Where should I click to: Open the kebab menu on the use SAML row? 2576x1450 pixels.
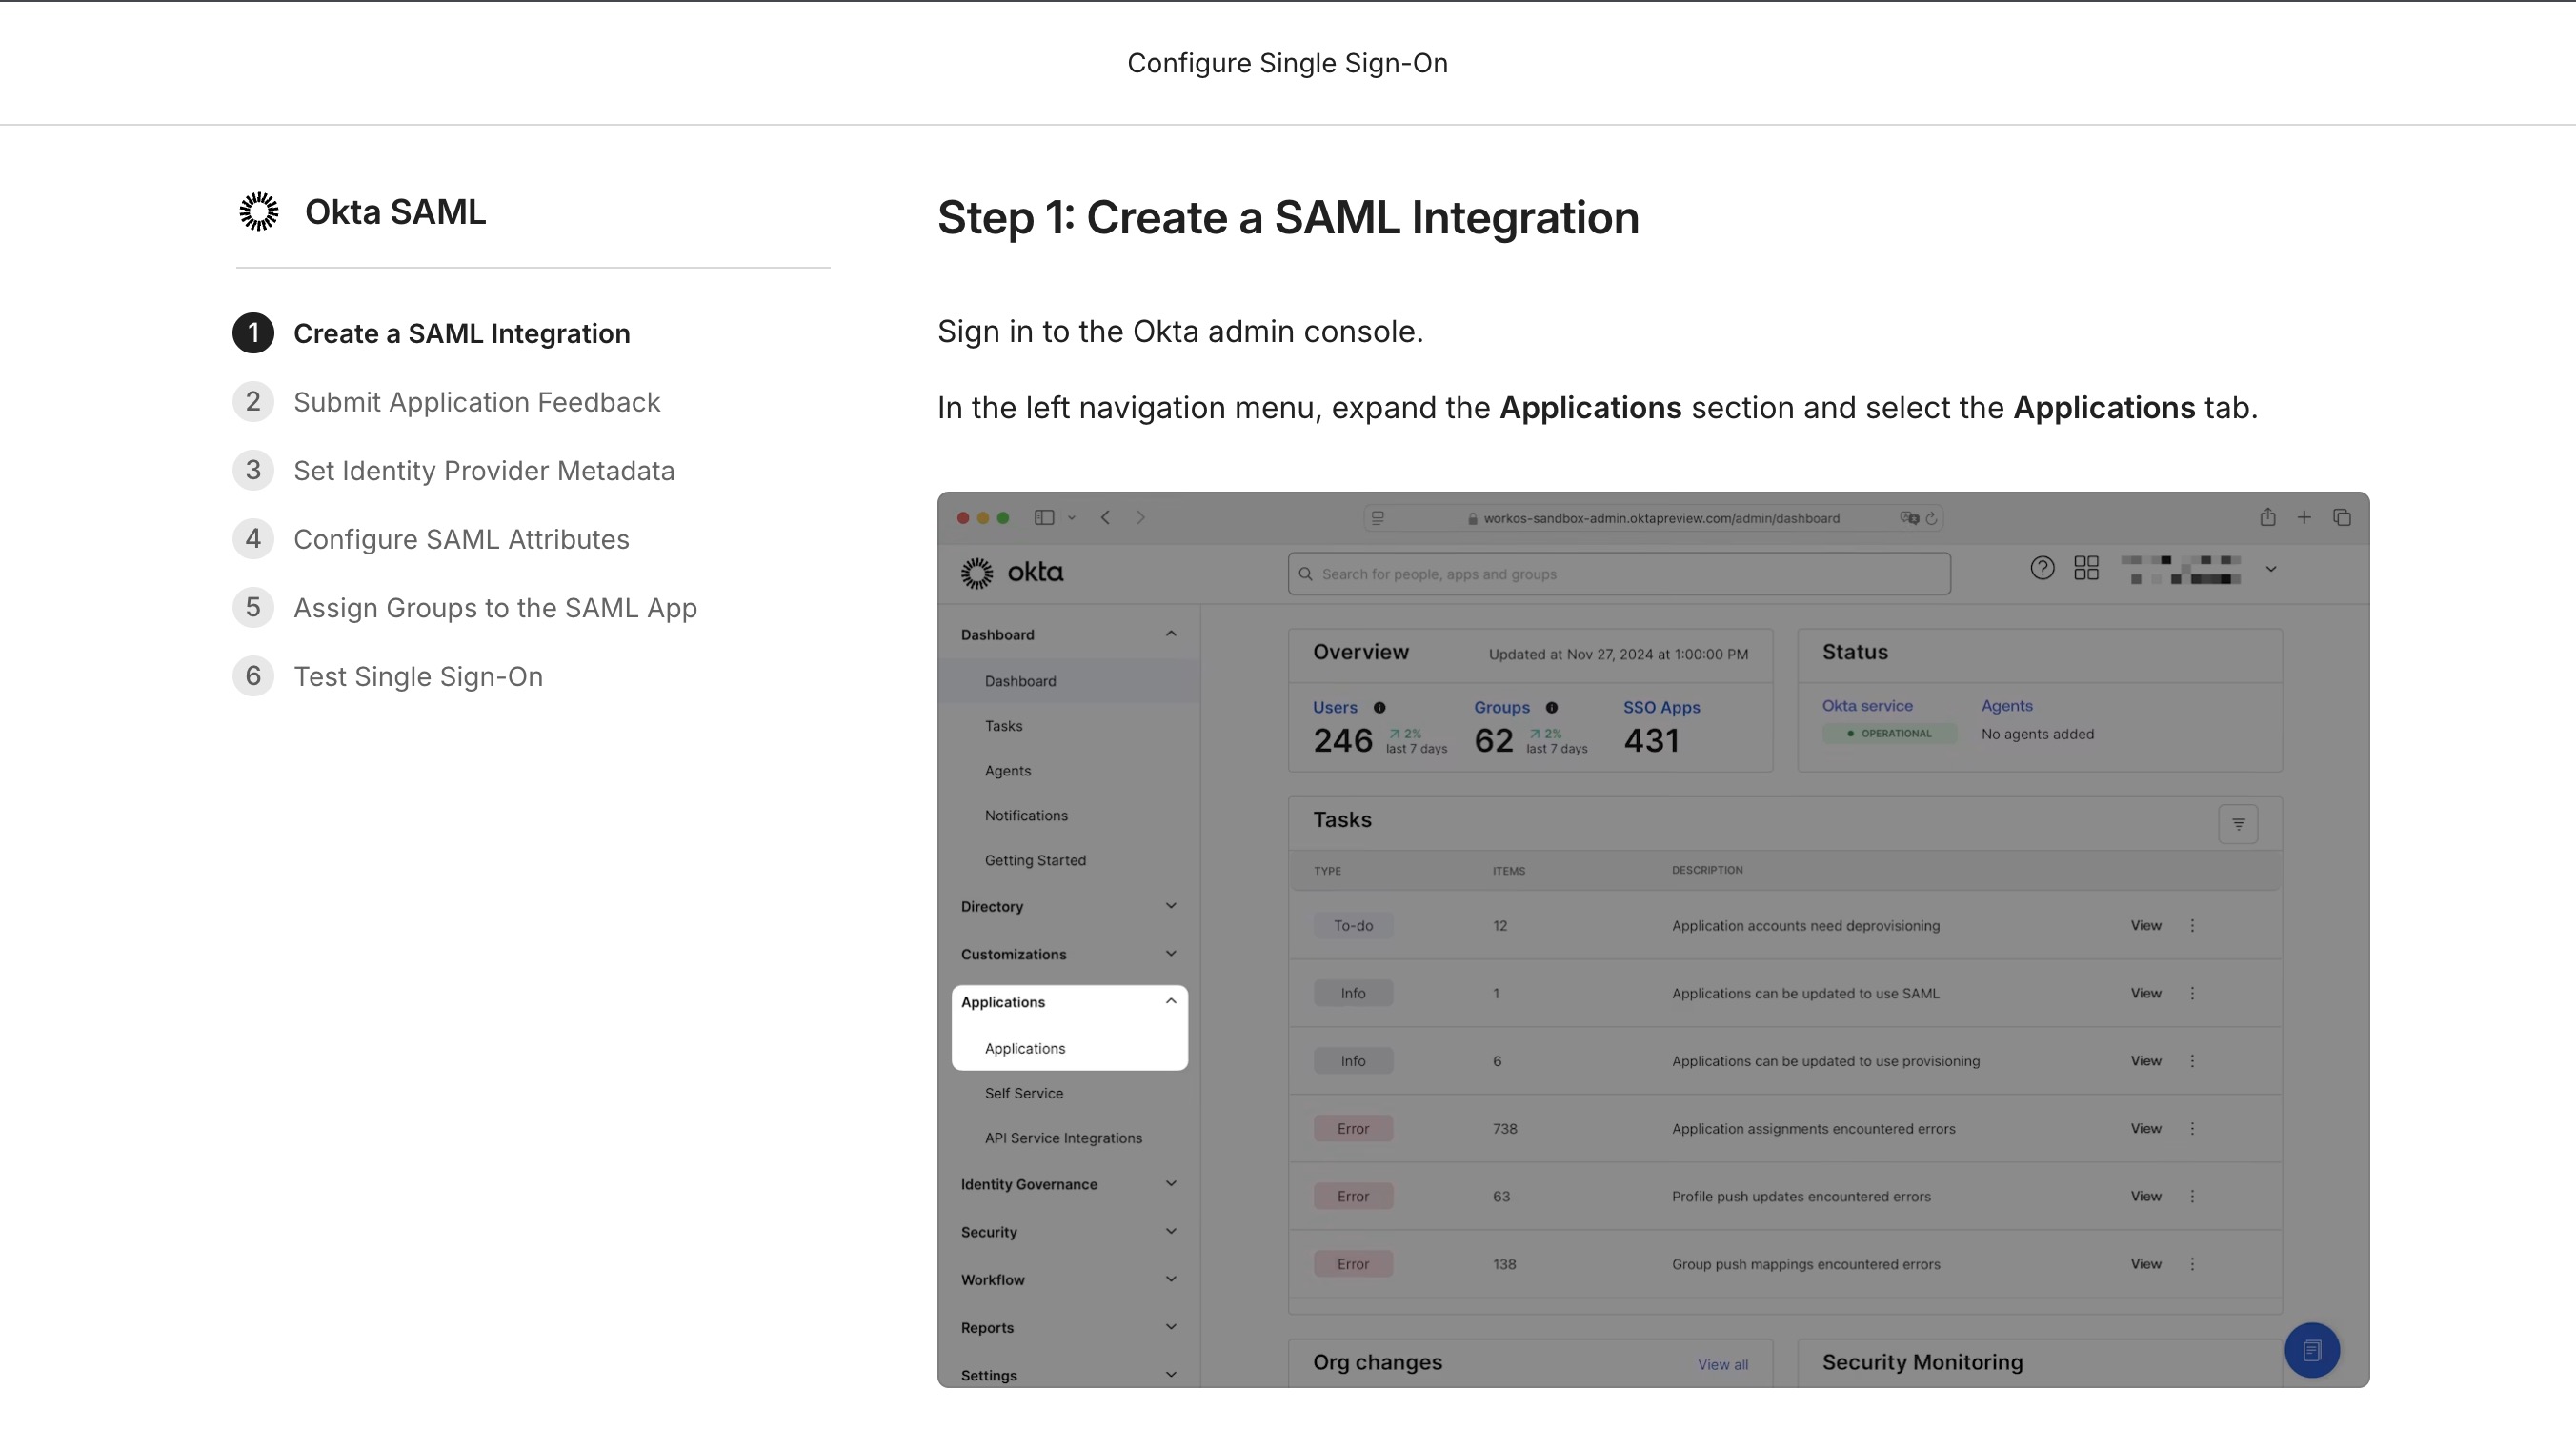2193,994
